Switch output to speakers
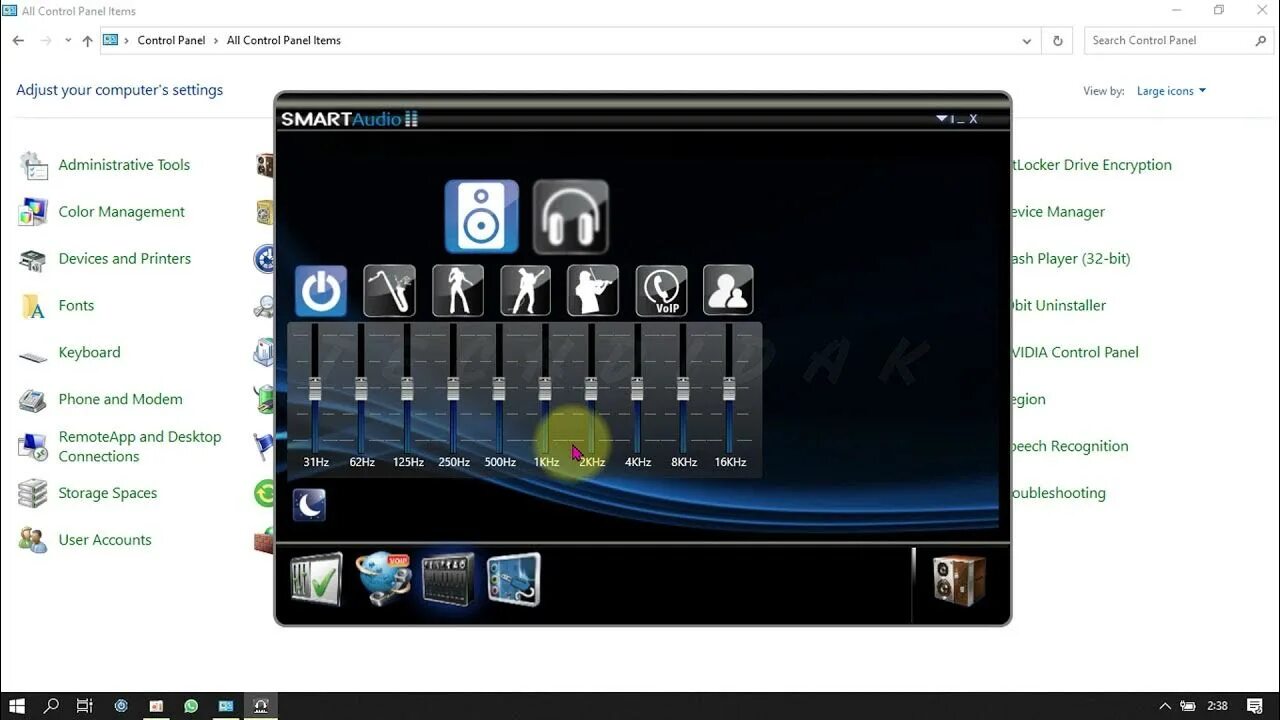The image size is (1280, 720). (481, 215)
